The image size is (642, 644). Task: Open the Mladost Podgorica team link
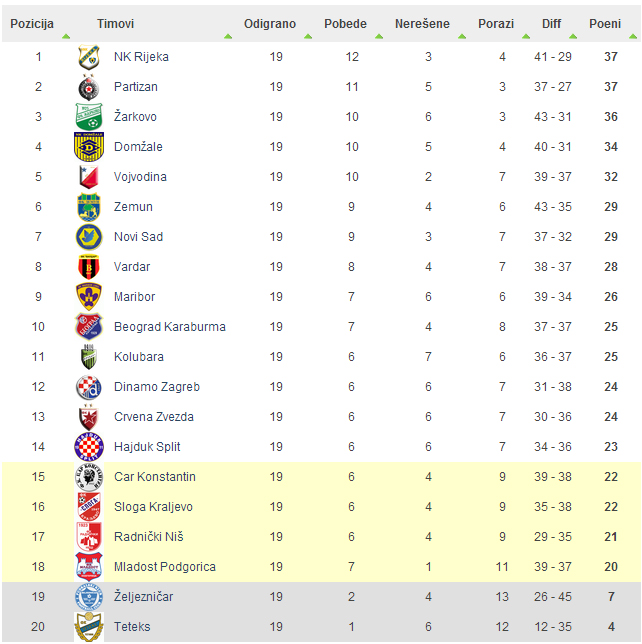tap(165, 567)
